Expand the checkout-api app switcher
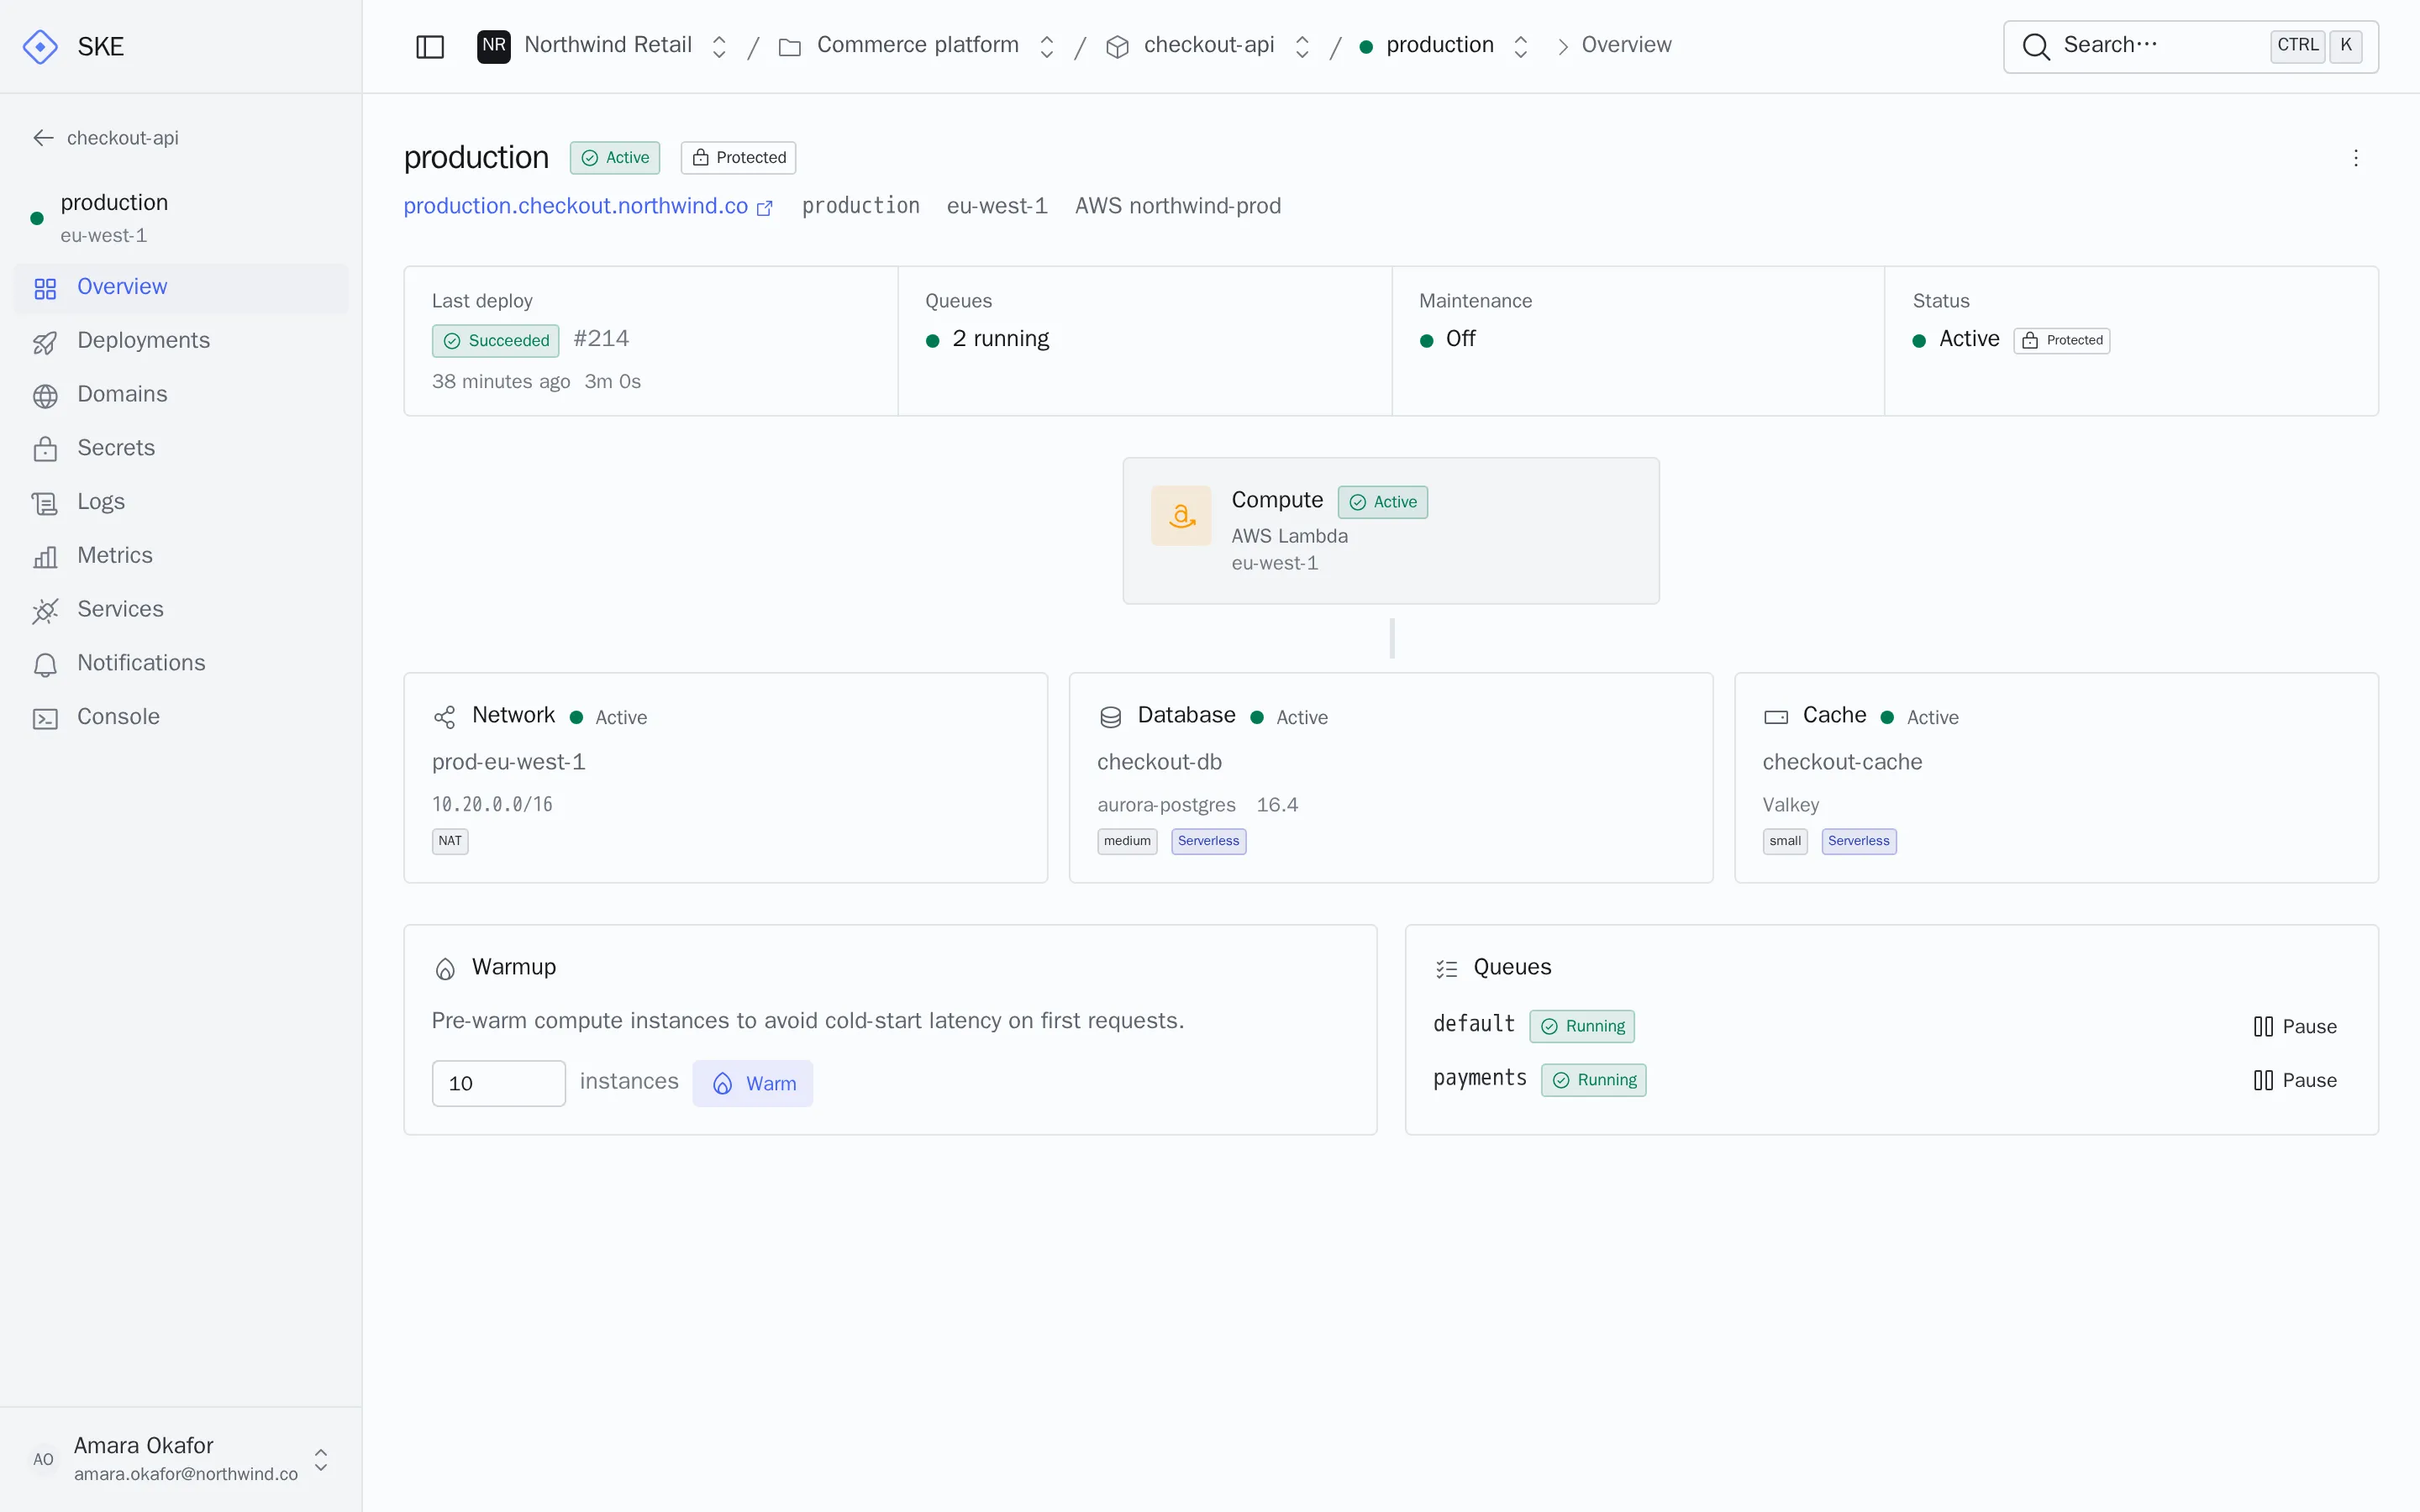The height and width of the screenshot is (1512, 2420). pyautogui.click(x=1302, y=47)
